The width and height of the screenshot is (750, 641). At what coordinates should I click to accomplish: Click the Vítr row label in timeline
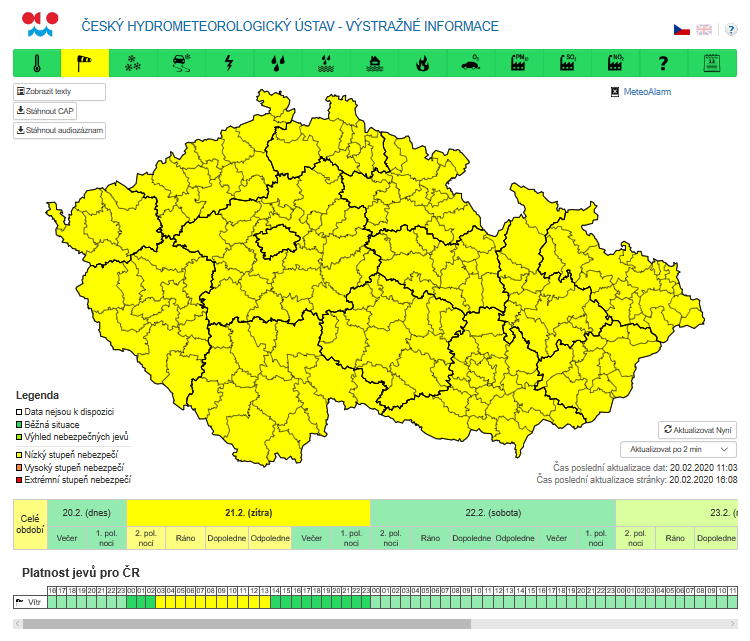(x=30, y=602)
